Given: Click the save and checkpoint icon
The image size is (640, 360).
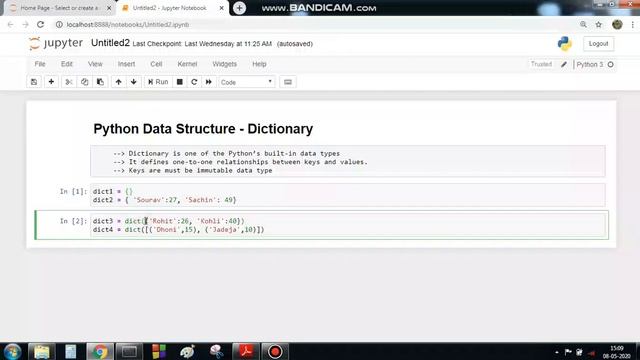Looking at the screenshot, I should click(34, 82).
